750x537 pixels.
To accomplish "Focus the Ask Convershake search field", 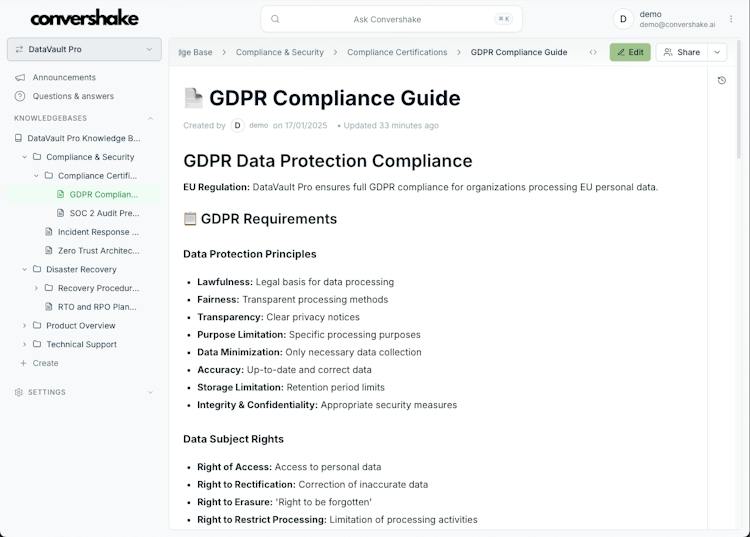I will click(391, 19).
